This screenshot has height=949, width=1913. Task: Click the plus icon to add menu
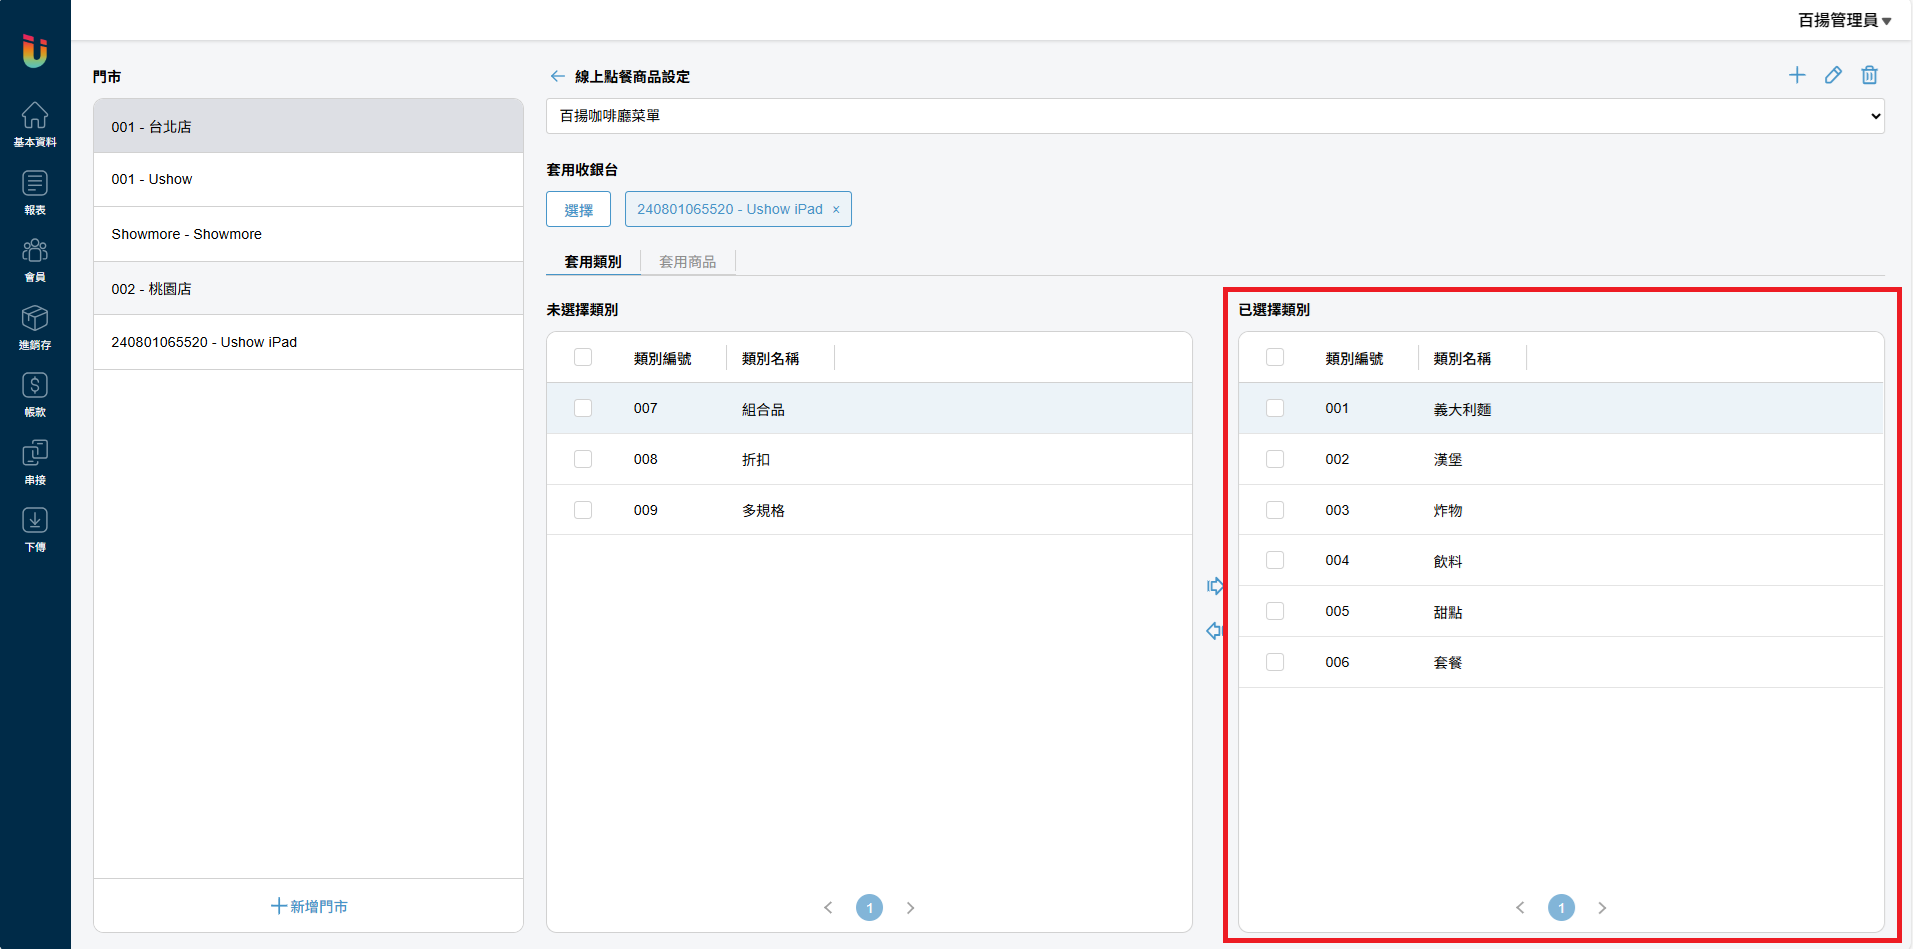1797,75
